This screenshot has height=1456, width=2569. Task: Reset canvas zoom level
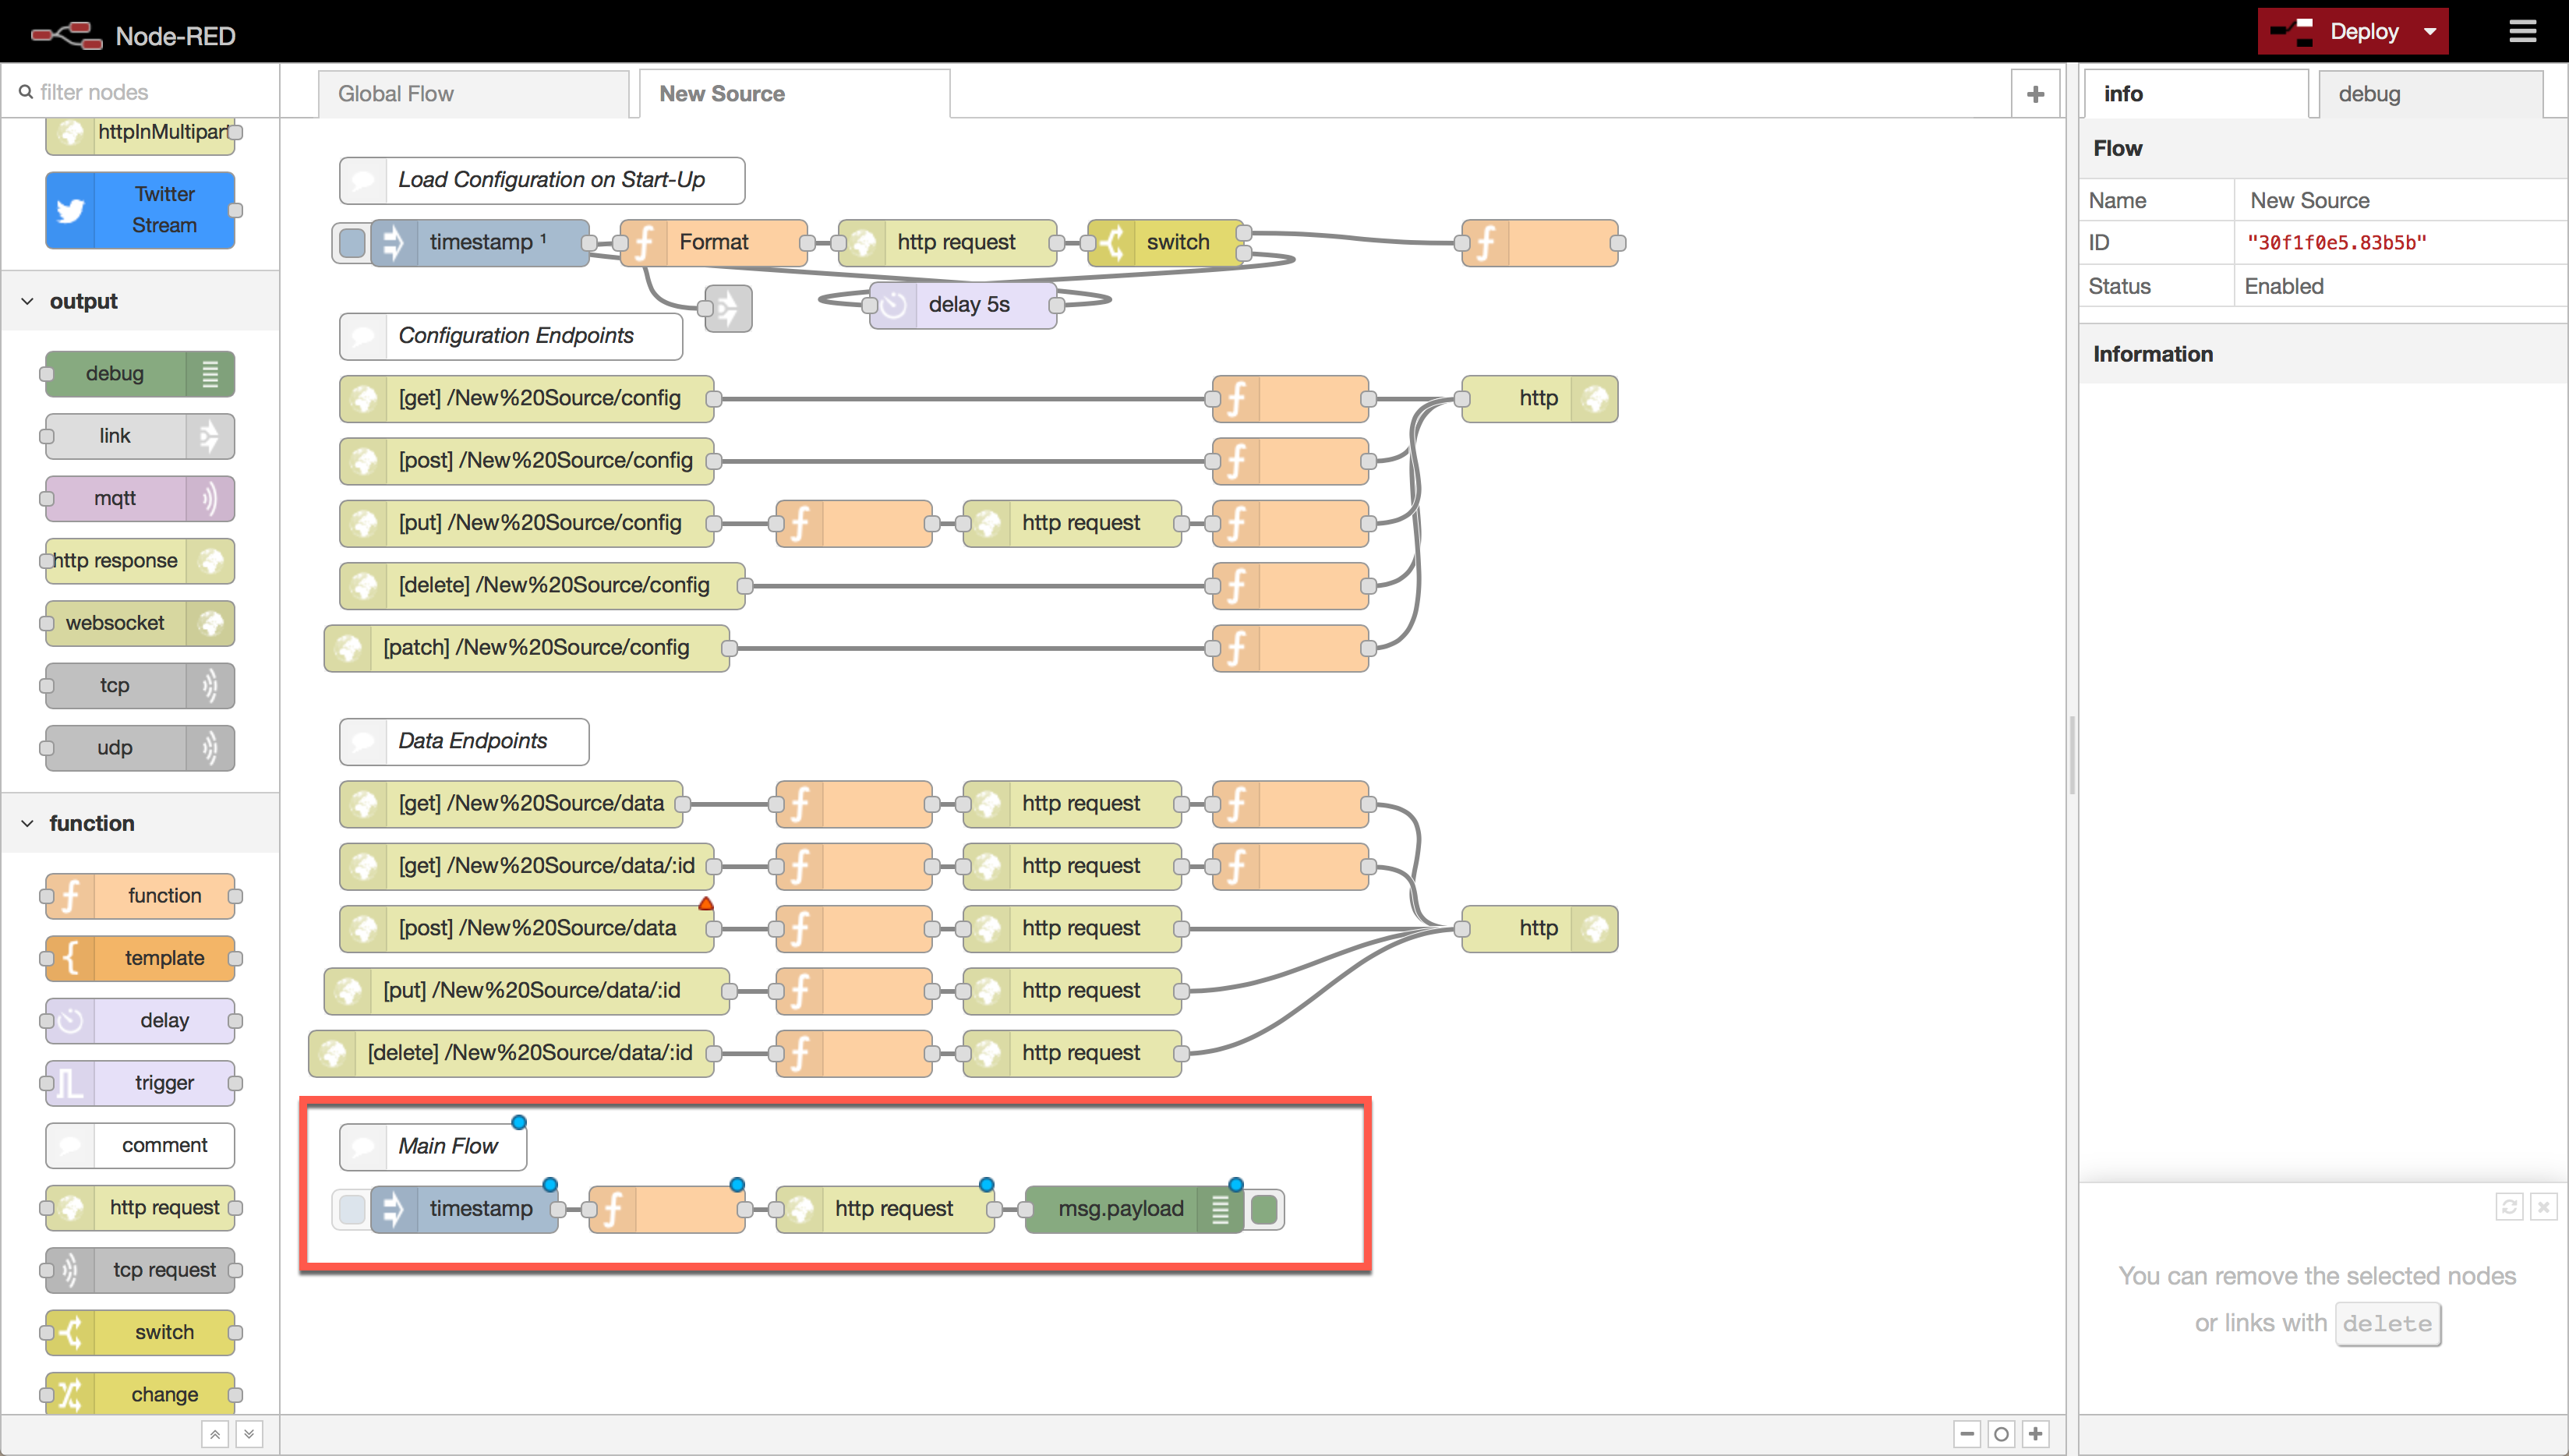coord(2001,1434)
